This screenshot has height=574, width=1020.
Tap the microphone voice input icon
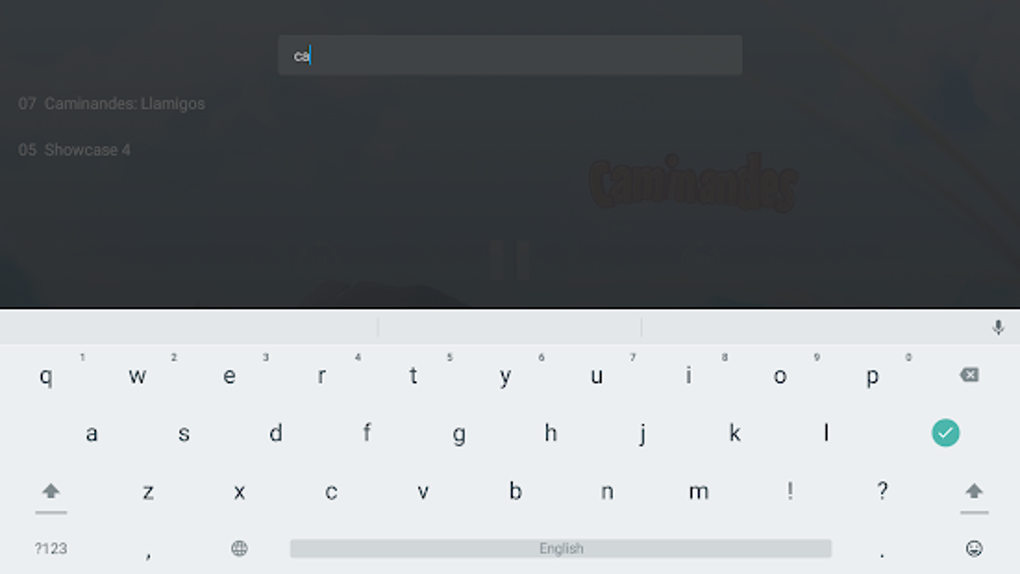click(998, 327)
